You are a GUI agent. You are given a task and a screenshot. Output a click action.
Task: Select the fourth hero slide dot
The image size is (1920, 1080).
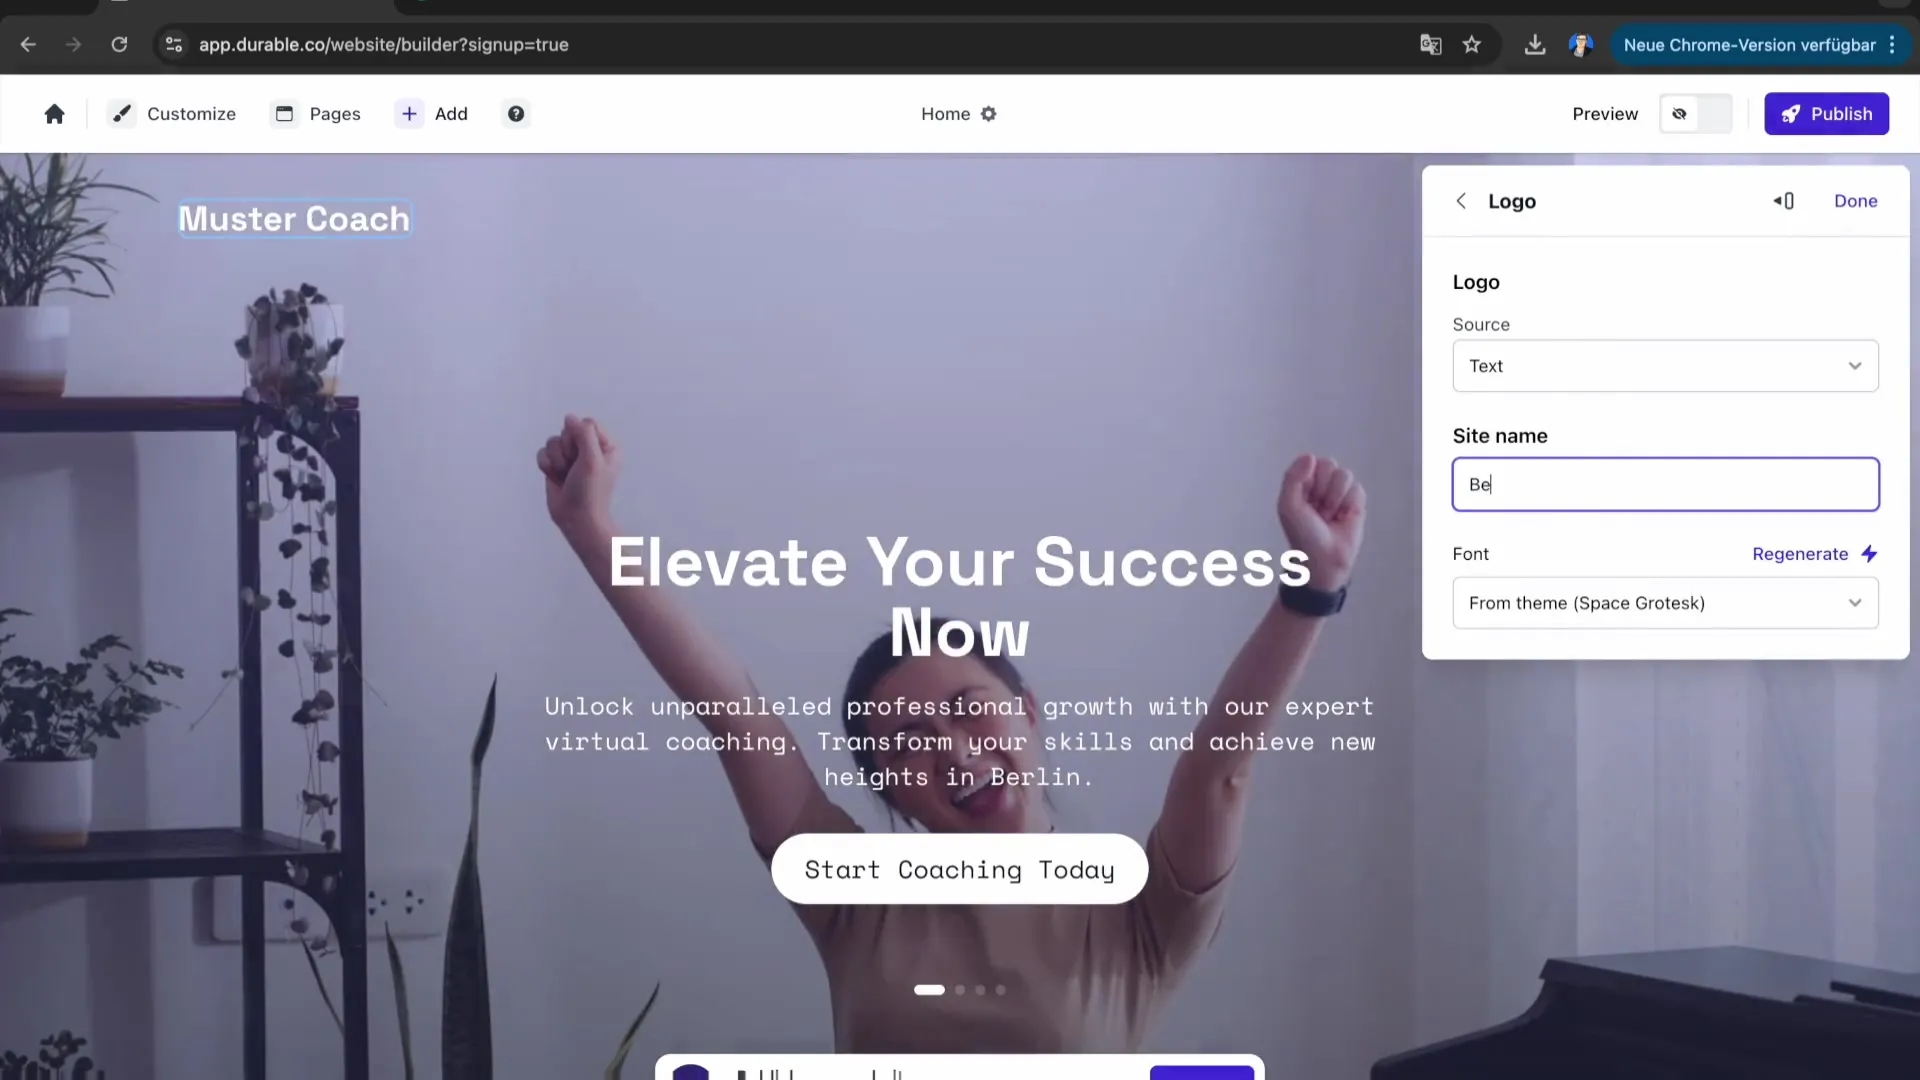pyautogui.click(x=1000, y=990)
